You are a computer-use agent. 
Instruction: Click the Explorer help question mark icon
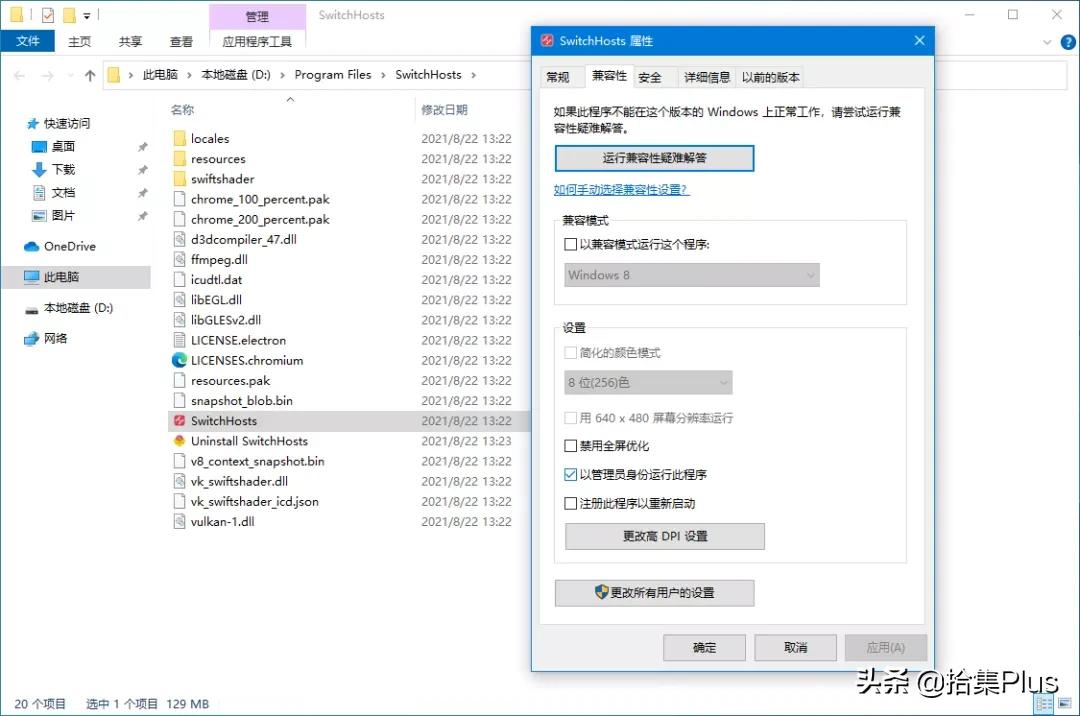point(1068,42)
